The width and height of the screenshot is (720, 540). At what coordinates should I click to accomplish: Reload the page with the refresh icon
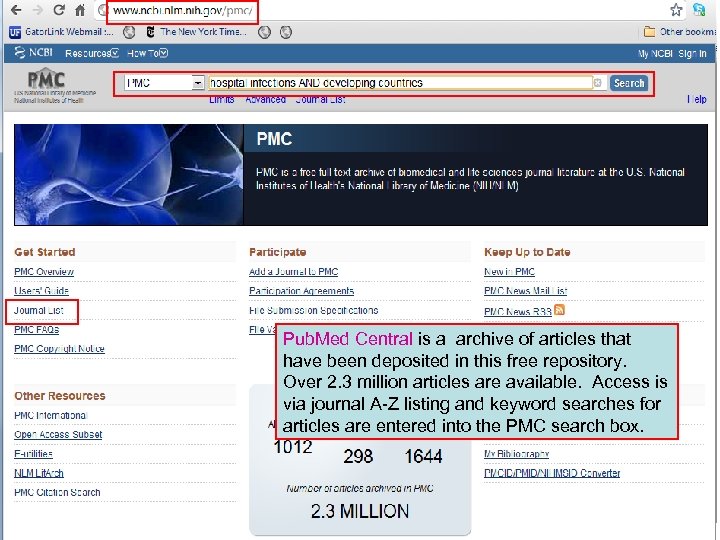(x=59, y=10)
